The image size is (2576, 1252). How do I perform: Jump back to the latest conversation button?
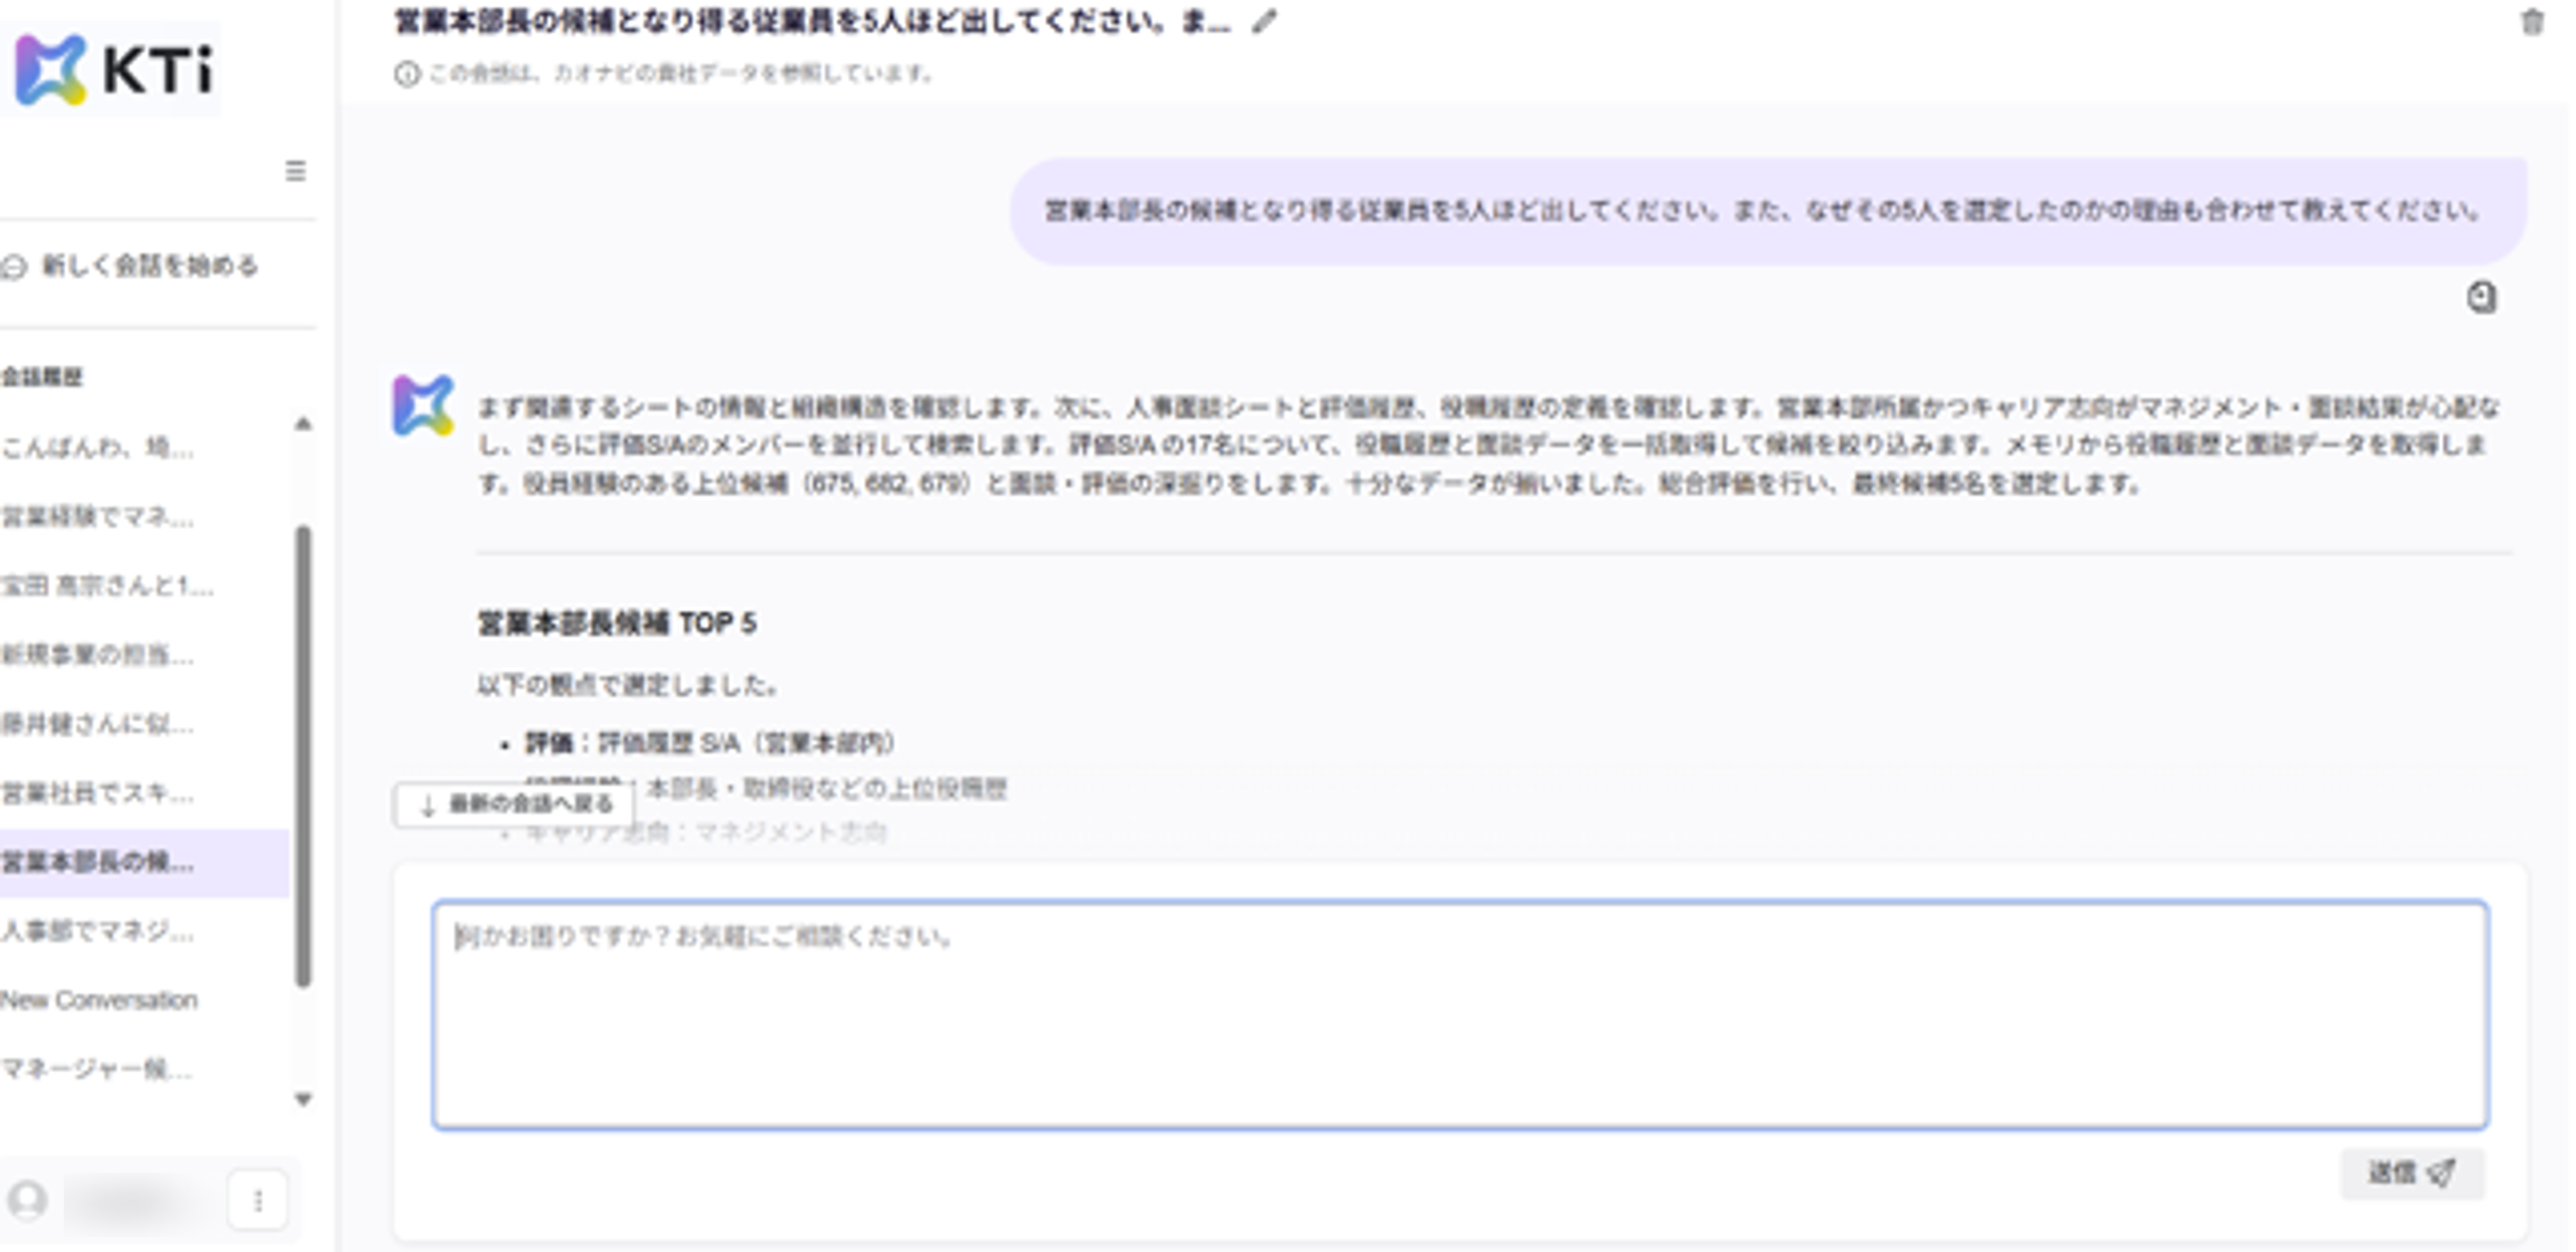513,804
